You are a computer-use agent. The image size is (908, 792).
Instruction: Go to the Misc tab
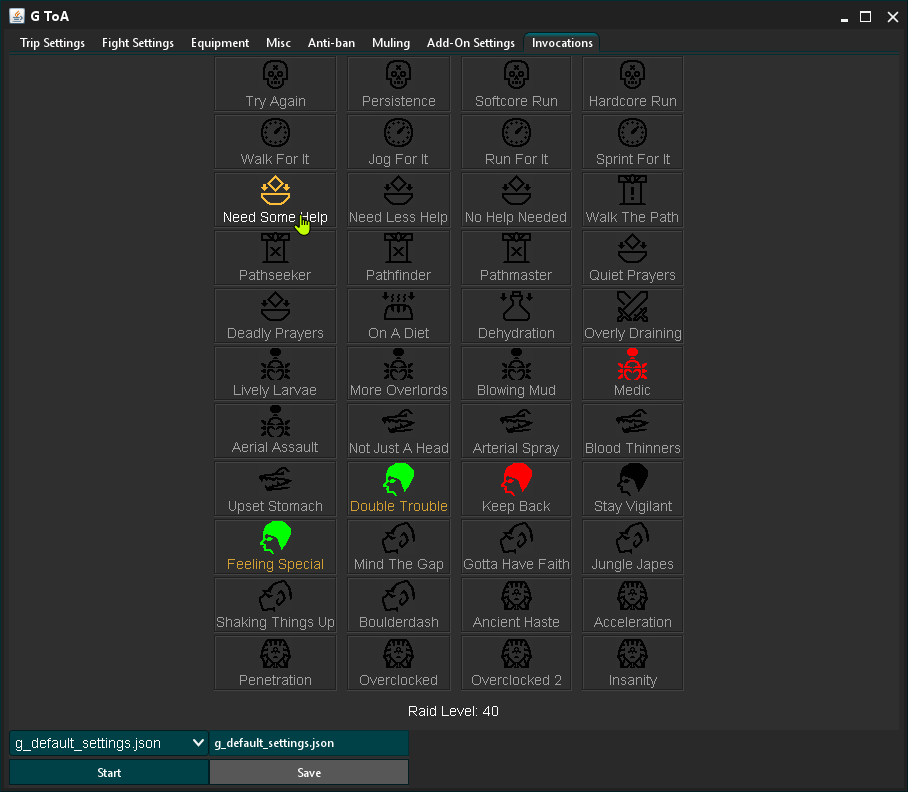[279, 43]
